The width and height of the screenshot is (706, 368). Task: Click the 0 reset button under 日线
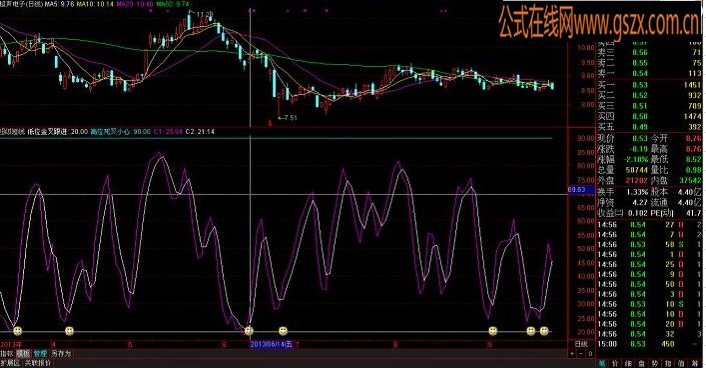590,354
